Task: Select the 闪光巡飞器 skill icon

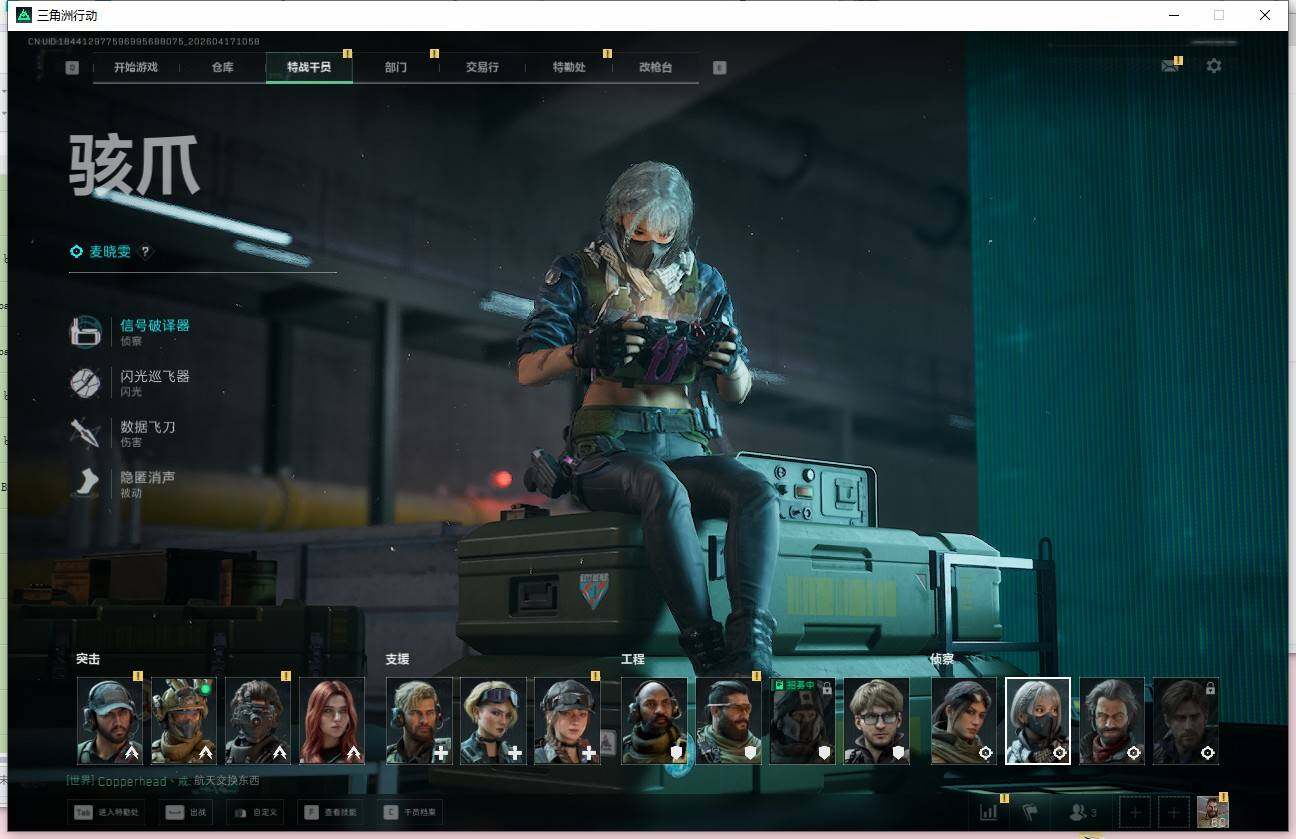Action: tap(86, 383)
